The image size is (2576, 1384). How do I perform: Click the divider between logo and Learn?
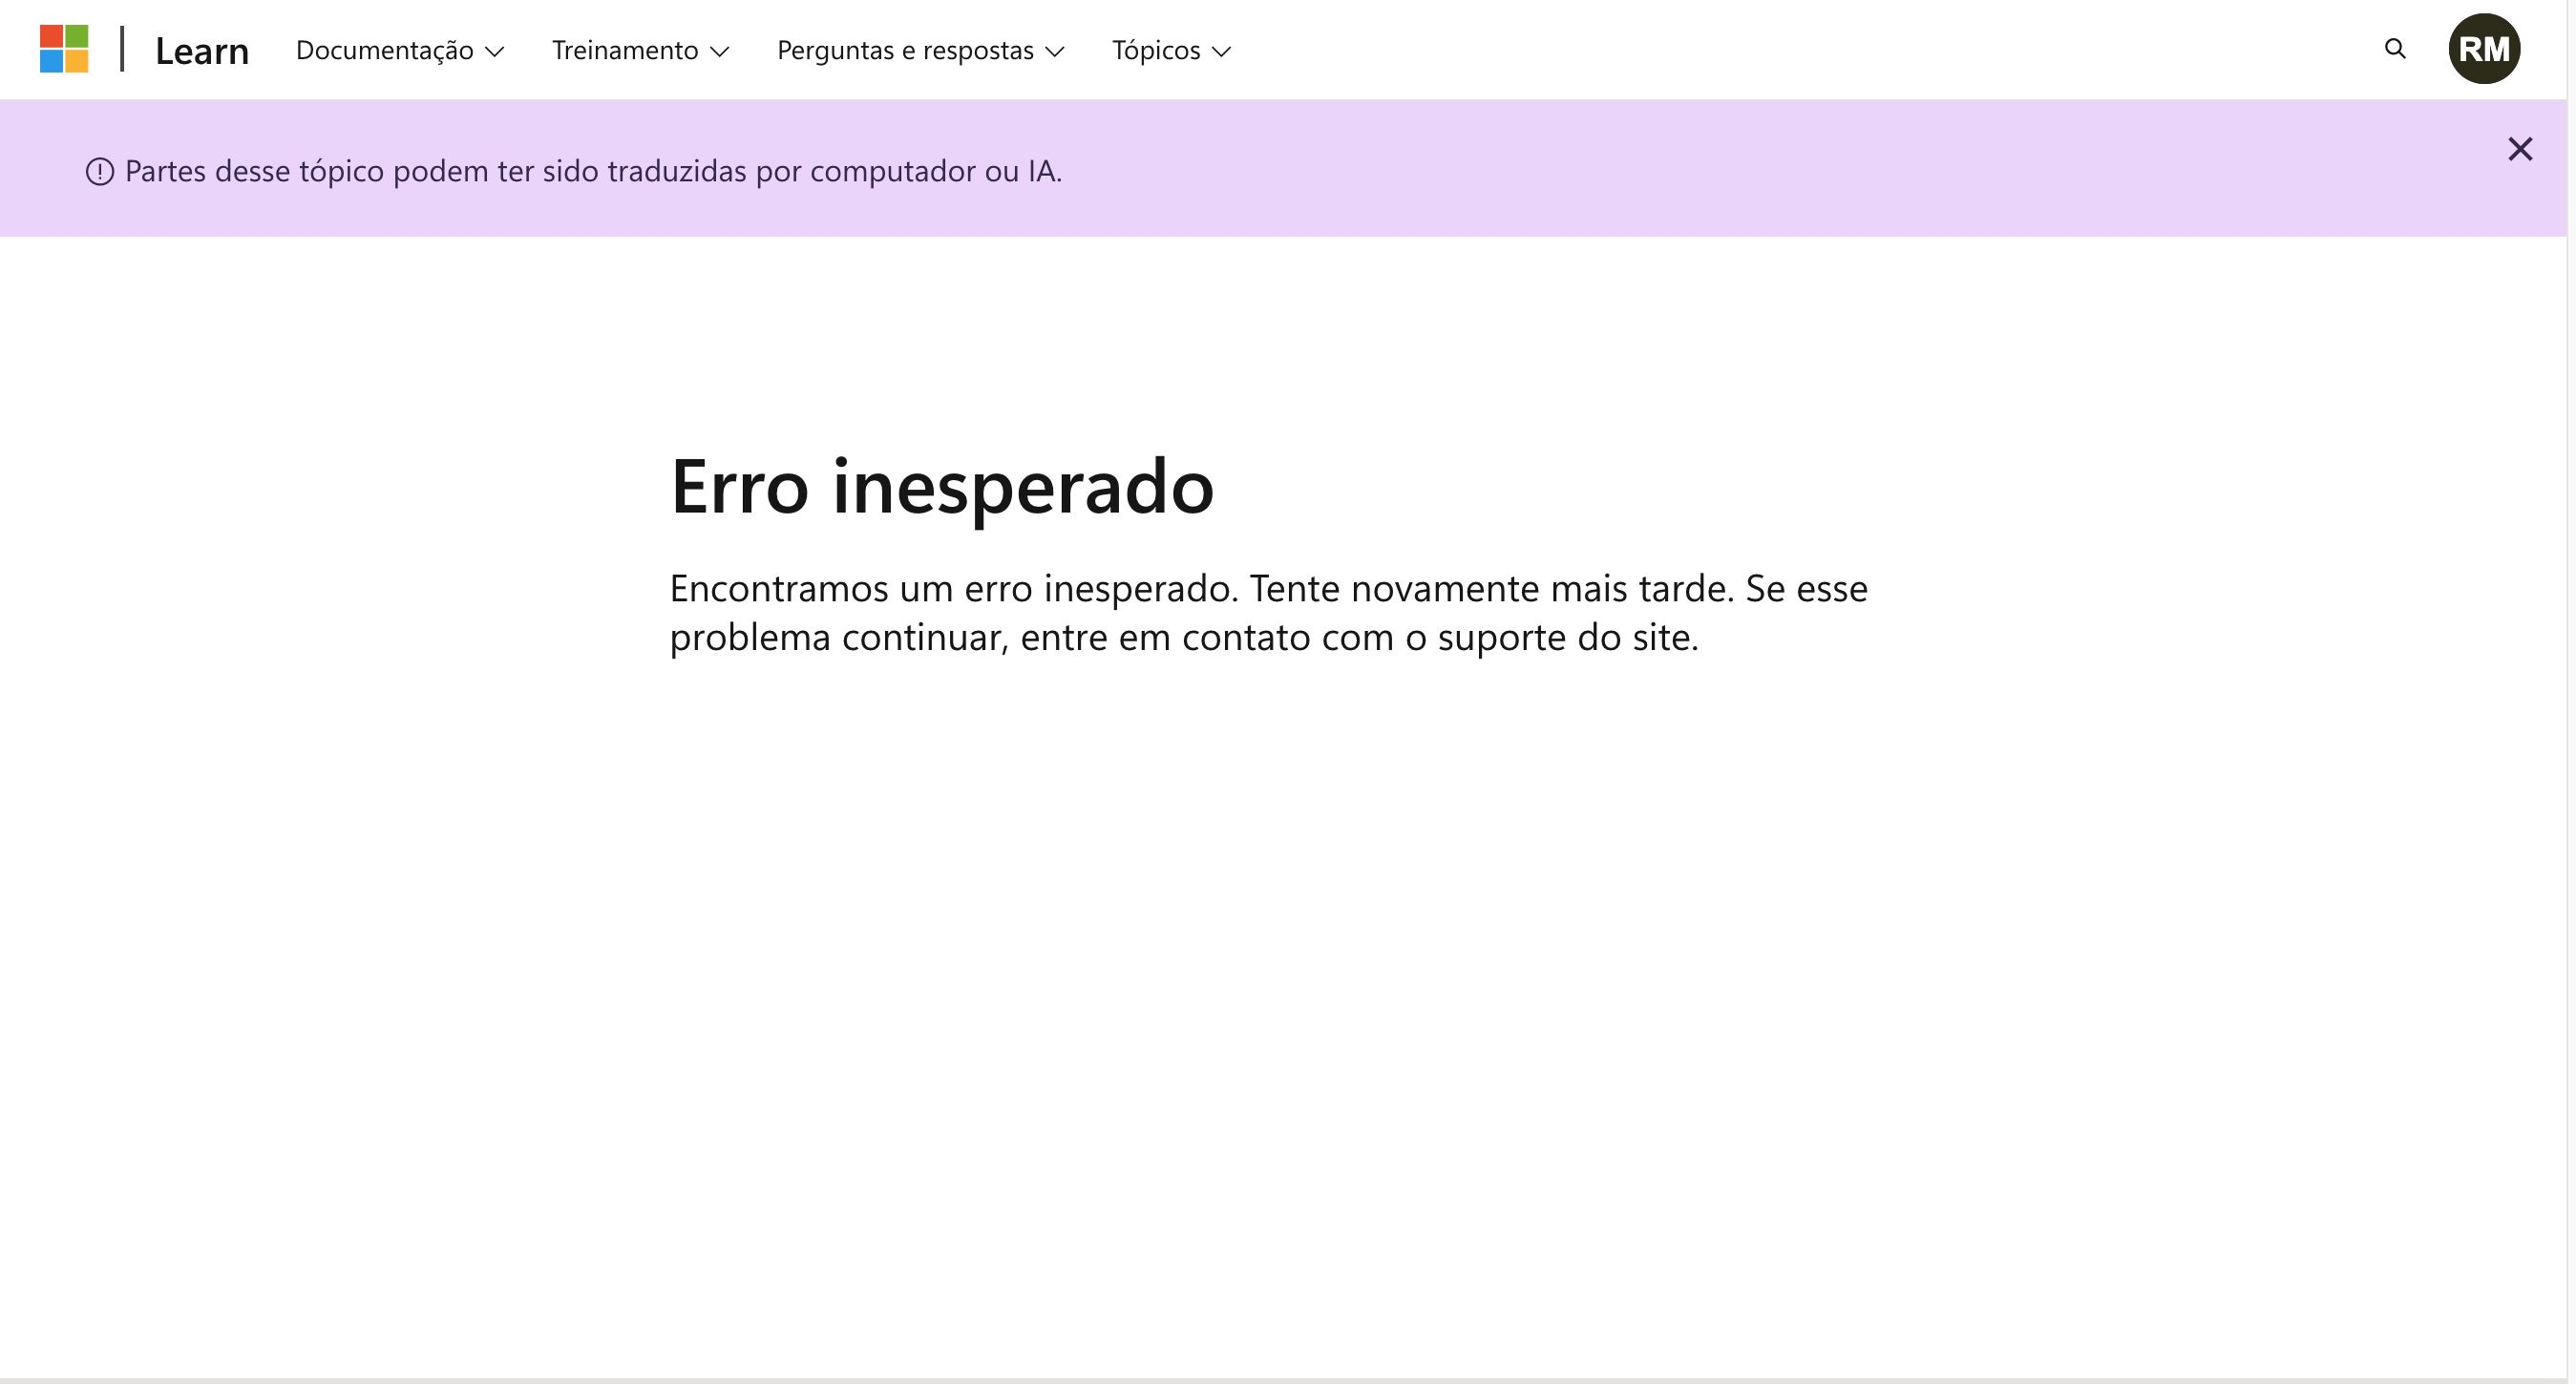[x=122, y=49]
